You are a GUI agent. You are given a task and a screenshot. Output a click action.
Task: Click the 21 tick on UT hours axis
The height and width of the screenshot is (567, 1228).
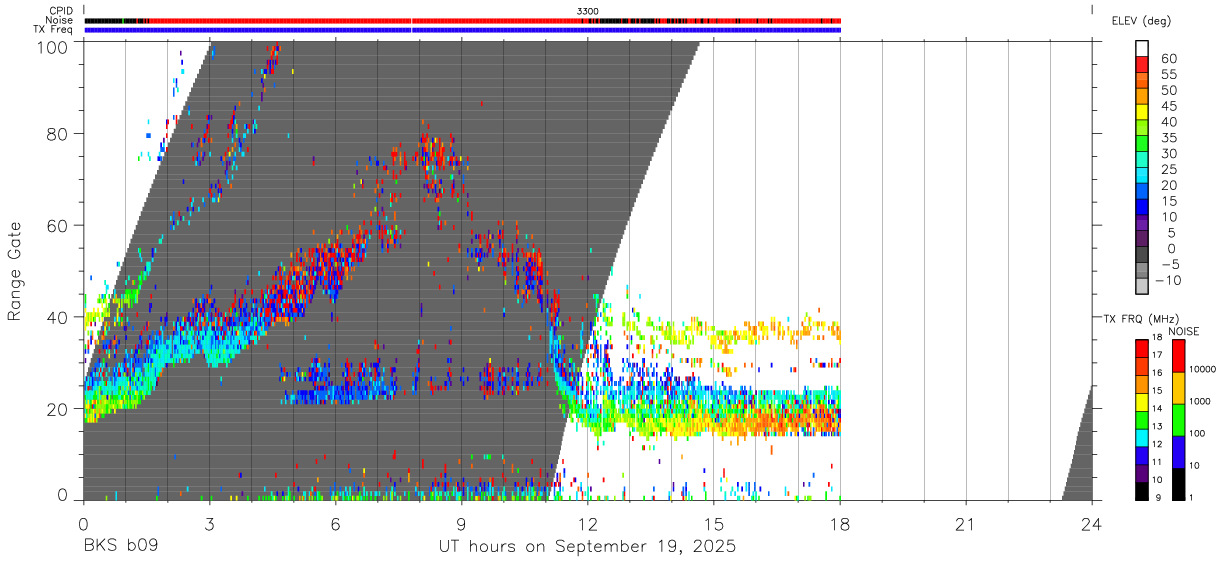(x=966, y=524)
